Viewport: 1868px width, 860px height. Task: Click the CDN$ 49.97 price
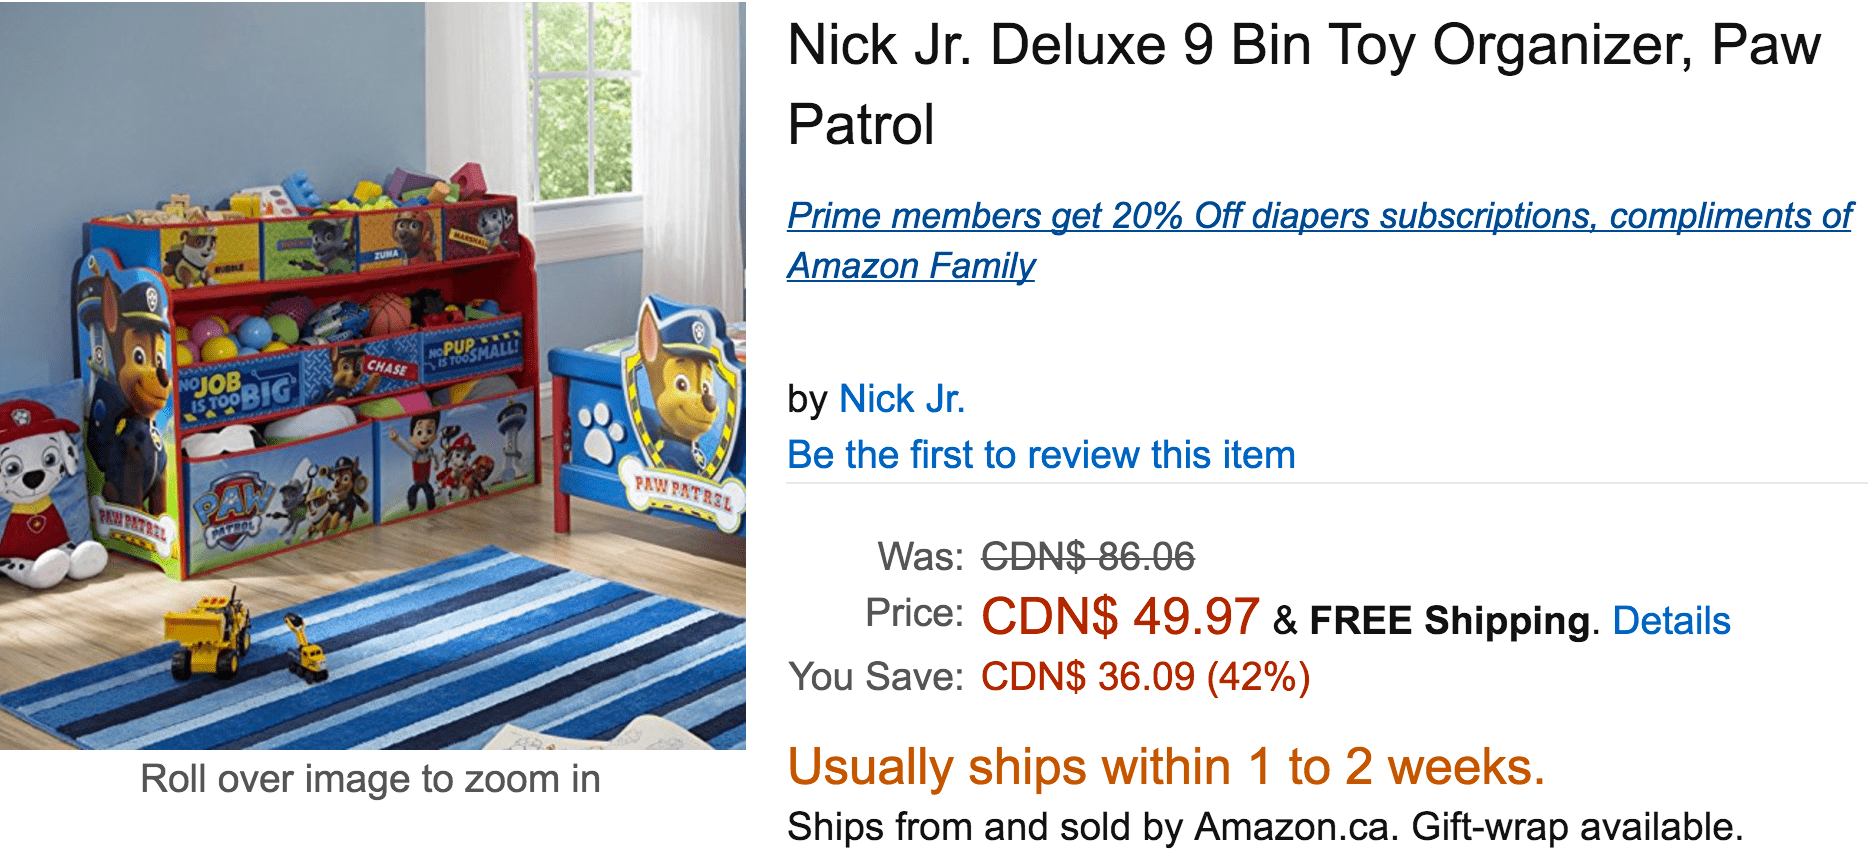click(x=1120, y=616)
